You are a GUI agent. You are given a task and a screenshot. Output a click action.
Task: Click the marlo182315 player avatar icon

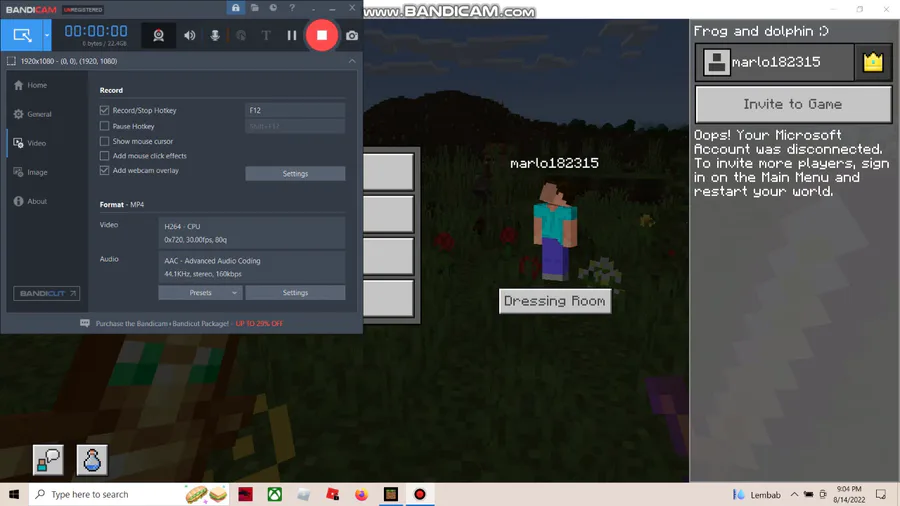tap(716, 62)
